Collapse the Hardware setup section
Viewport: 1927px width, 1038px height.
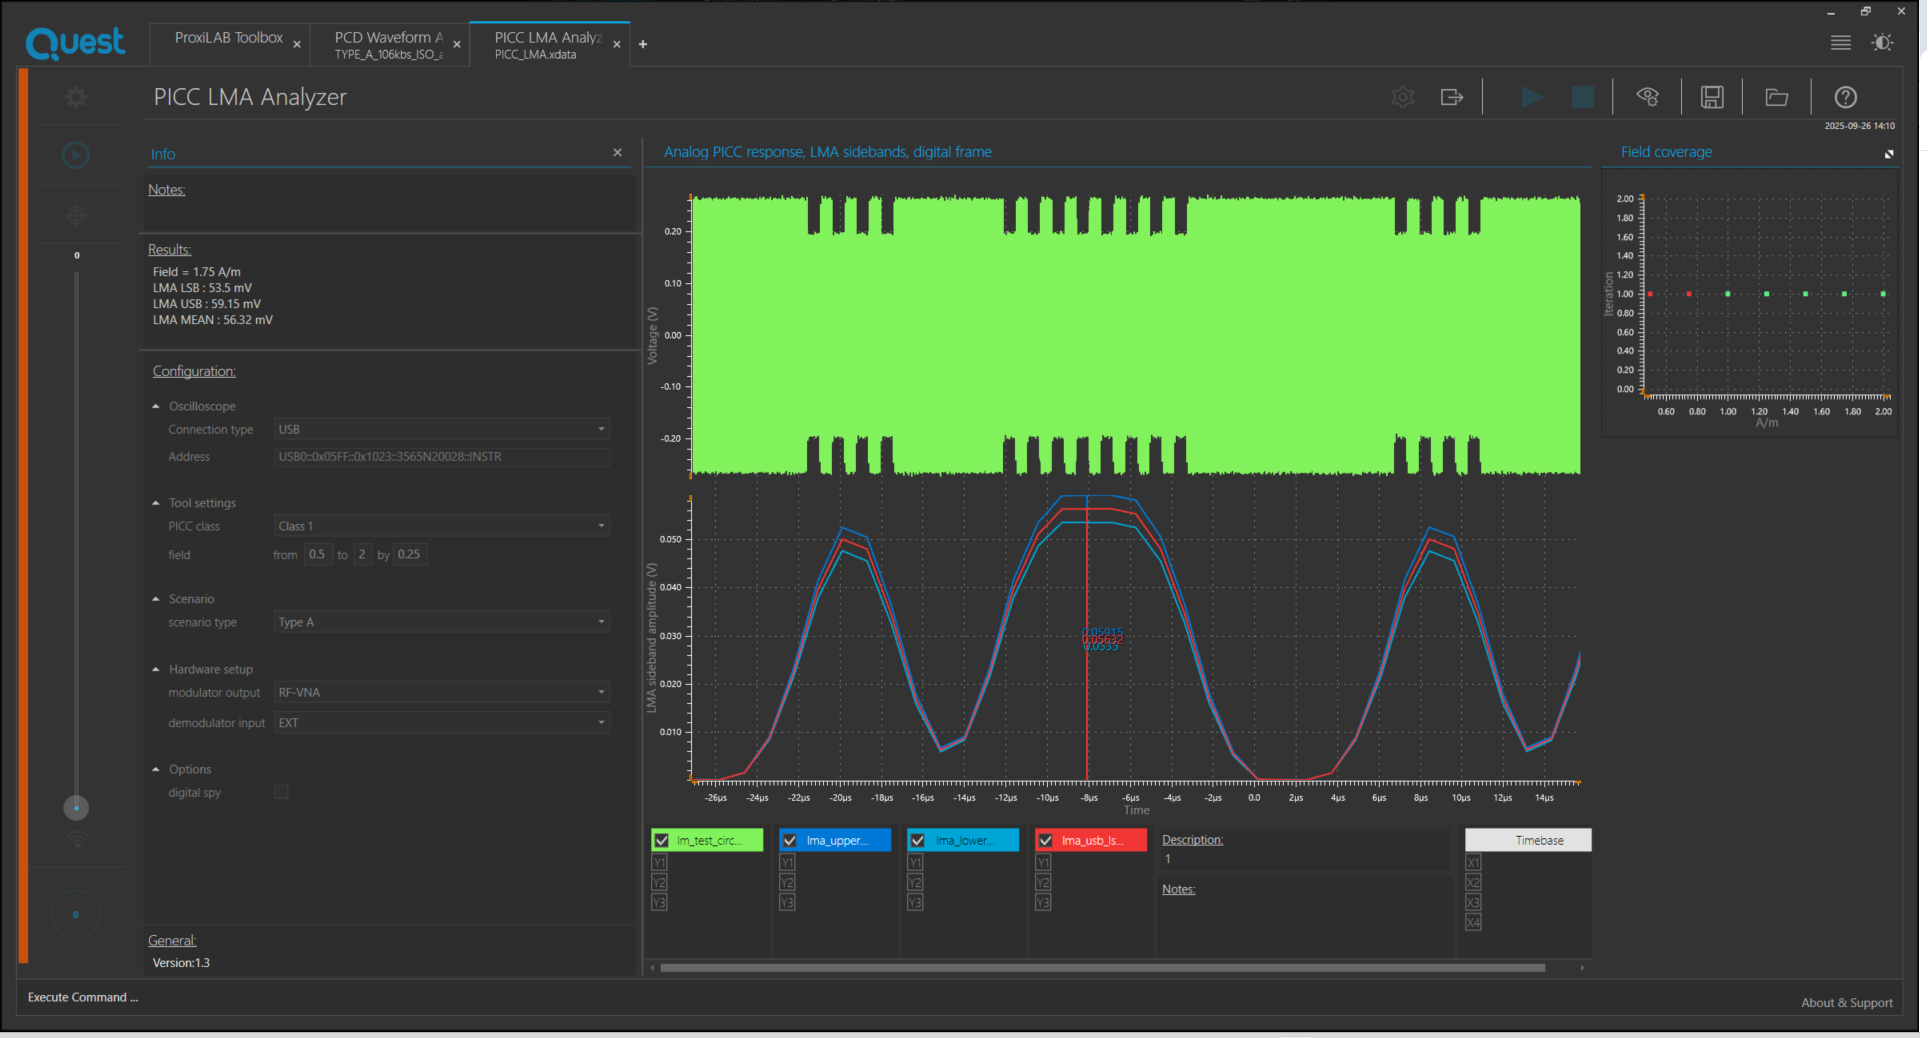[x=156, y=669]
